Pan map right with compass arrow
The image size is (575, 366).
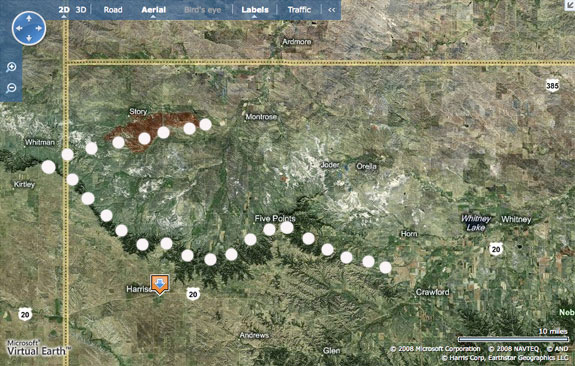point(39,28)
